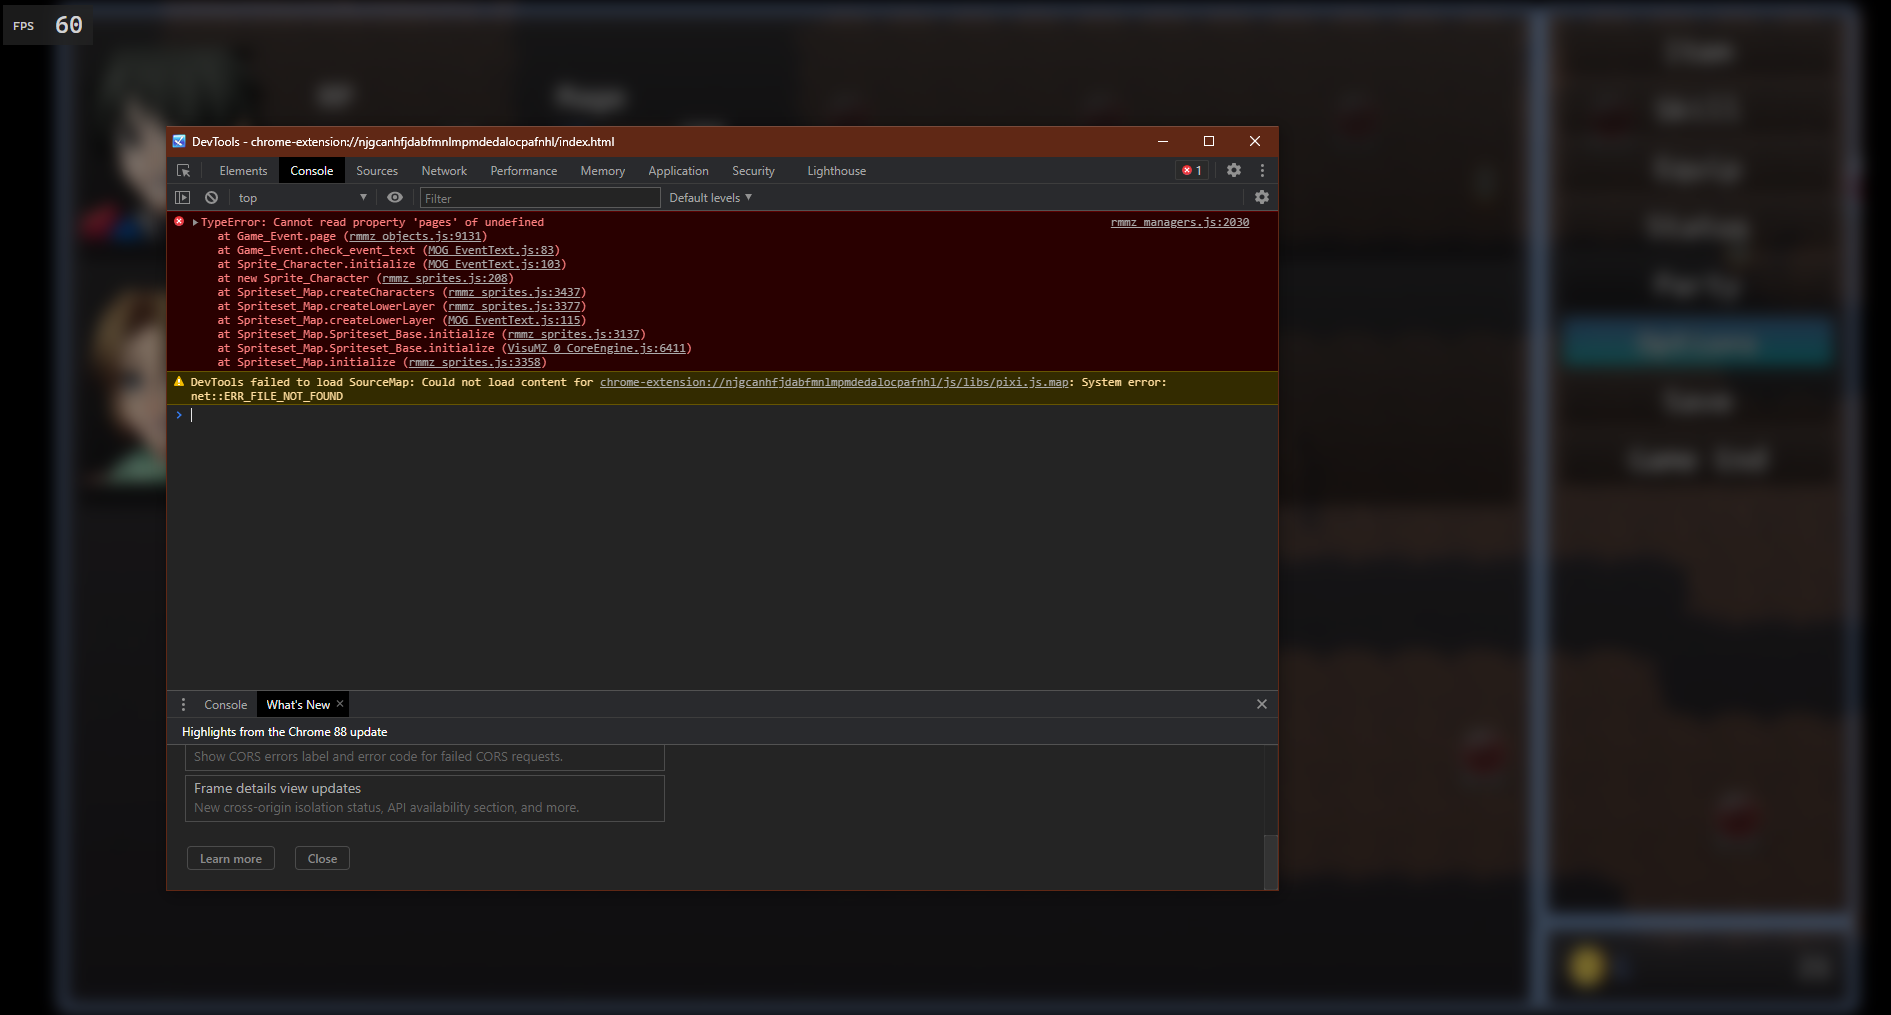Open the Application tab
The width and height of the screenshot is (1891, 1015).
point(678,171)
